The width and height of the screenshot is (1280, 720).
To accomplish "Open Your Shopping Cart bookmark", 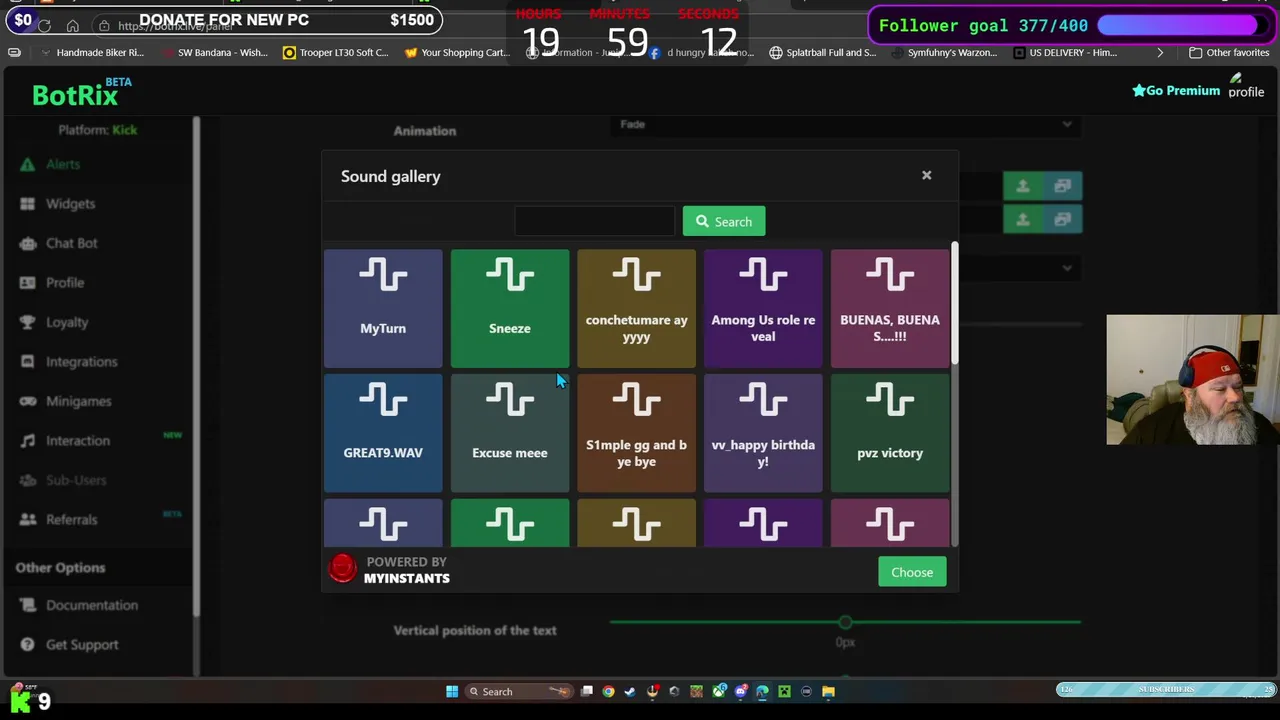I will tap(457, 52).
